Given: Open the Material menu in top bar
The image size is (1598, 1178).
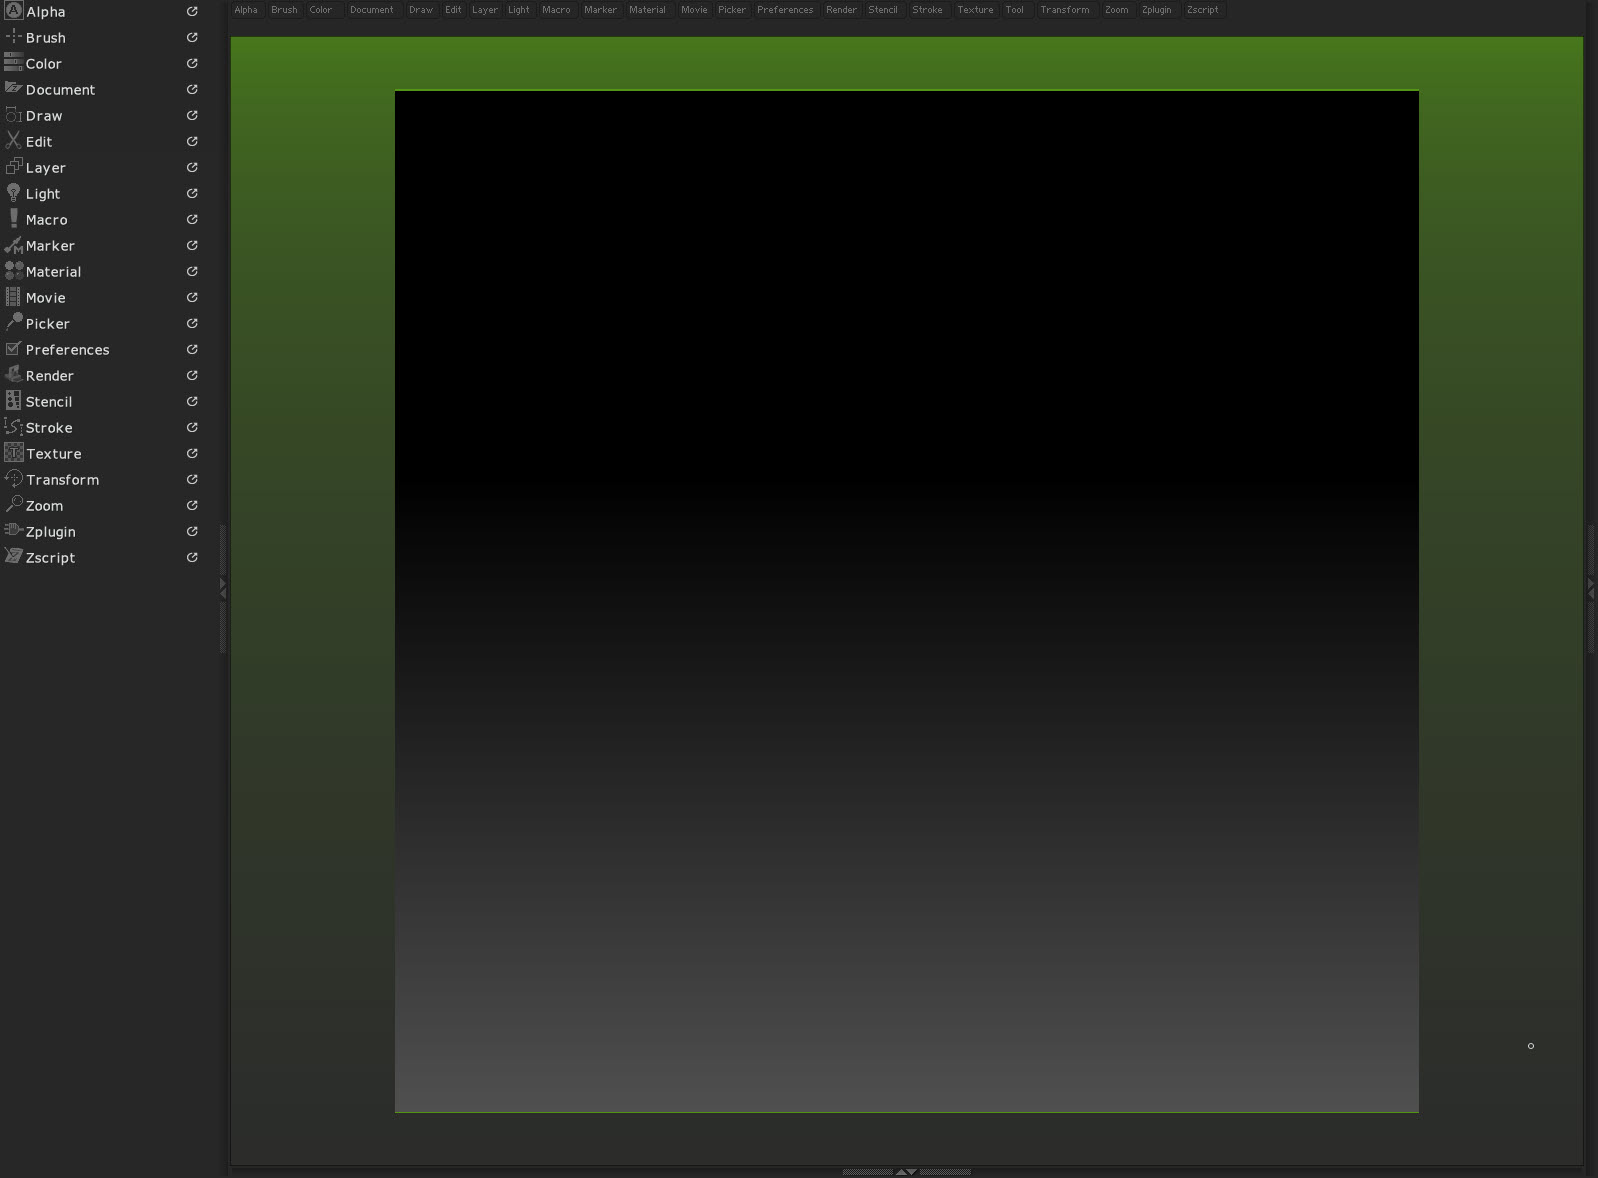Looking at the screenshot, I should (x=647, y=10).
